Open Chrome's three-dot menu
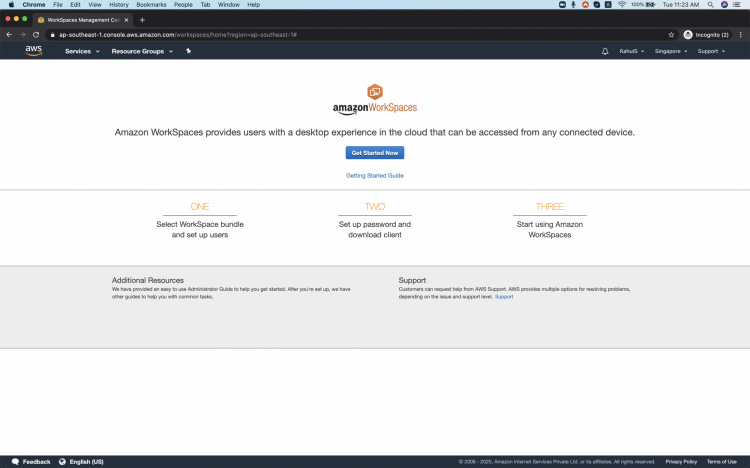This screenshot has height=468, width=750. pyautogui.click(x=741, y=34)
